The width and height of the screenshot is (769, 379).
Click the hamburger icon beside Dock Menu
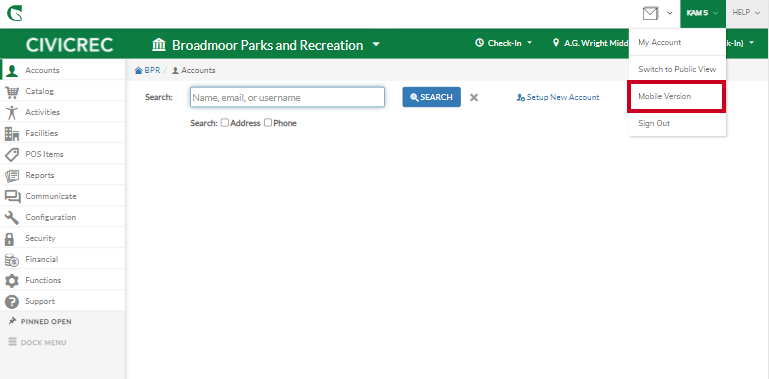click(13, 342)
